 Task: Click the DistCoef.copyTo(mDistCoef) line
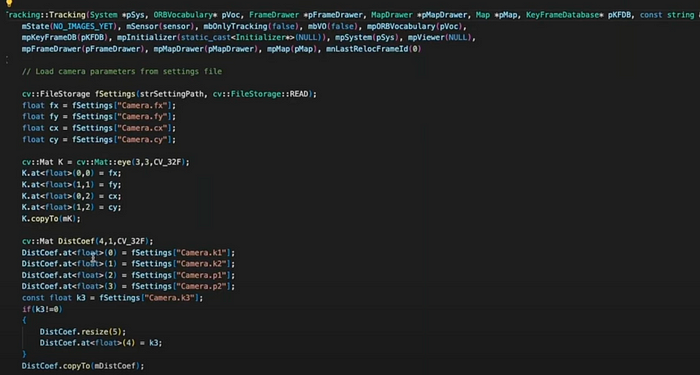click(83, 366)
